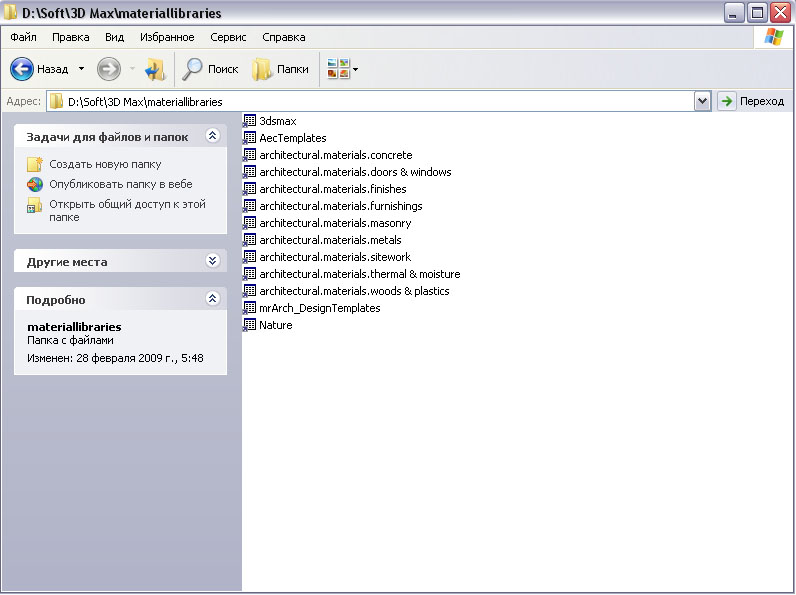This screenshot has width=796, height=595.
Task: Click the architectural.materials.masonry file name
Action: click(x=335, y=223)
